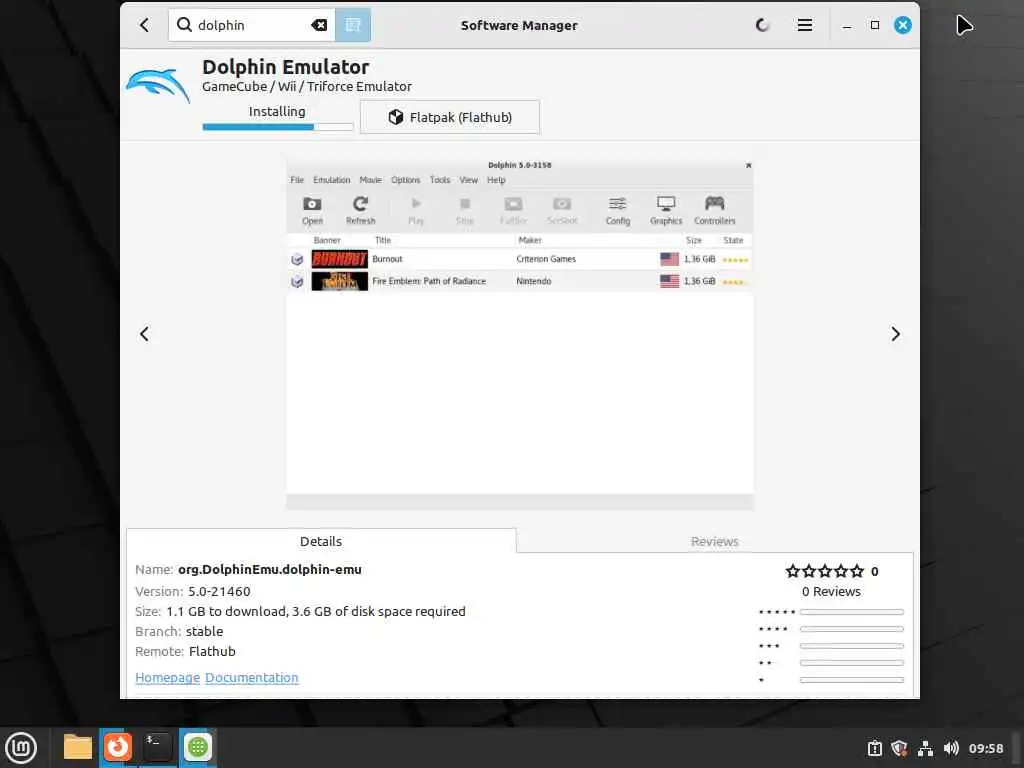
Task: Open the Homepage link
Action: click(167, 678)
